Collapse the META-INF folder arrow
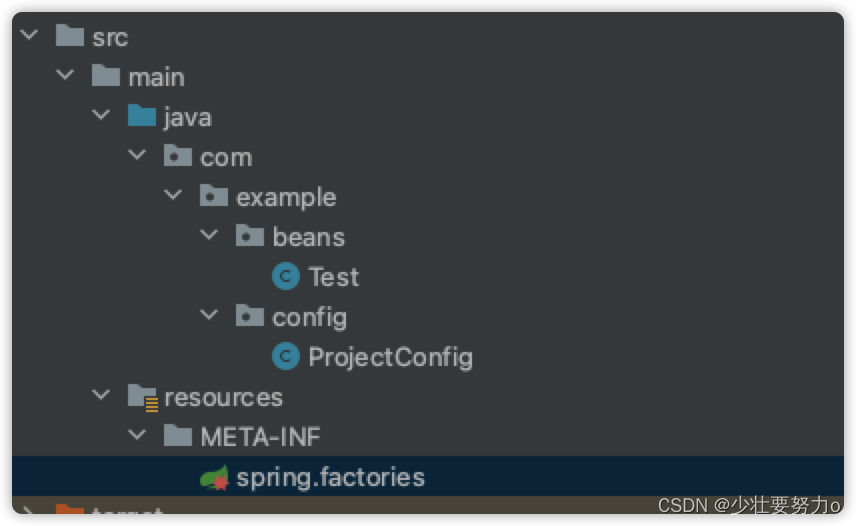The height and width of the screenshot is (526, 856). pos(137,436)
